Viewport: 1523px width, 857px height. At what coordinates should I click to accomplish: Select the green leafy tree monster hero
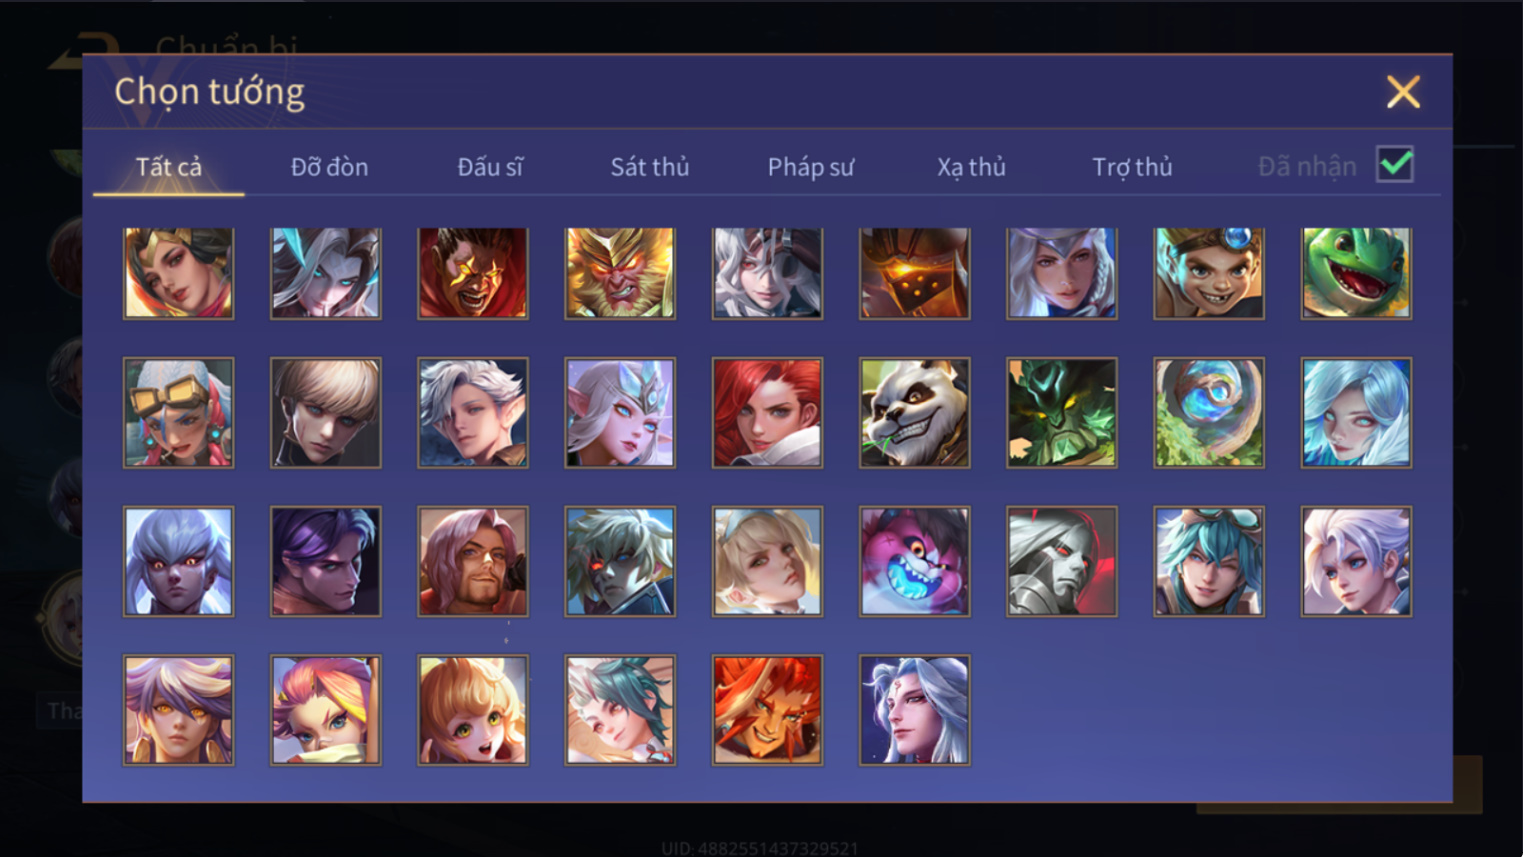coord(1061,413)
